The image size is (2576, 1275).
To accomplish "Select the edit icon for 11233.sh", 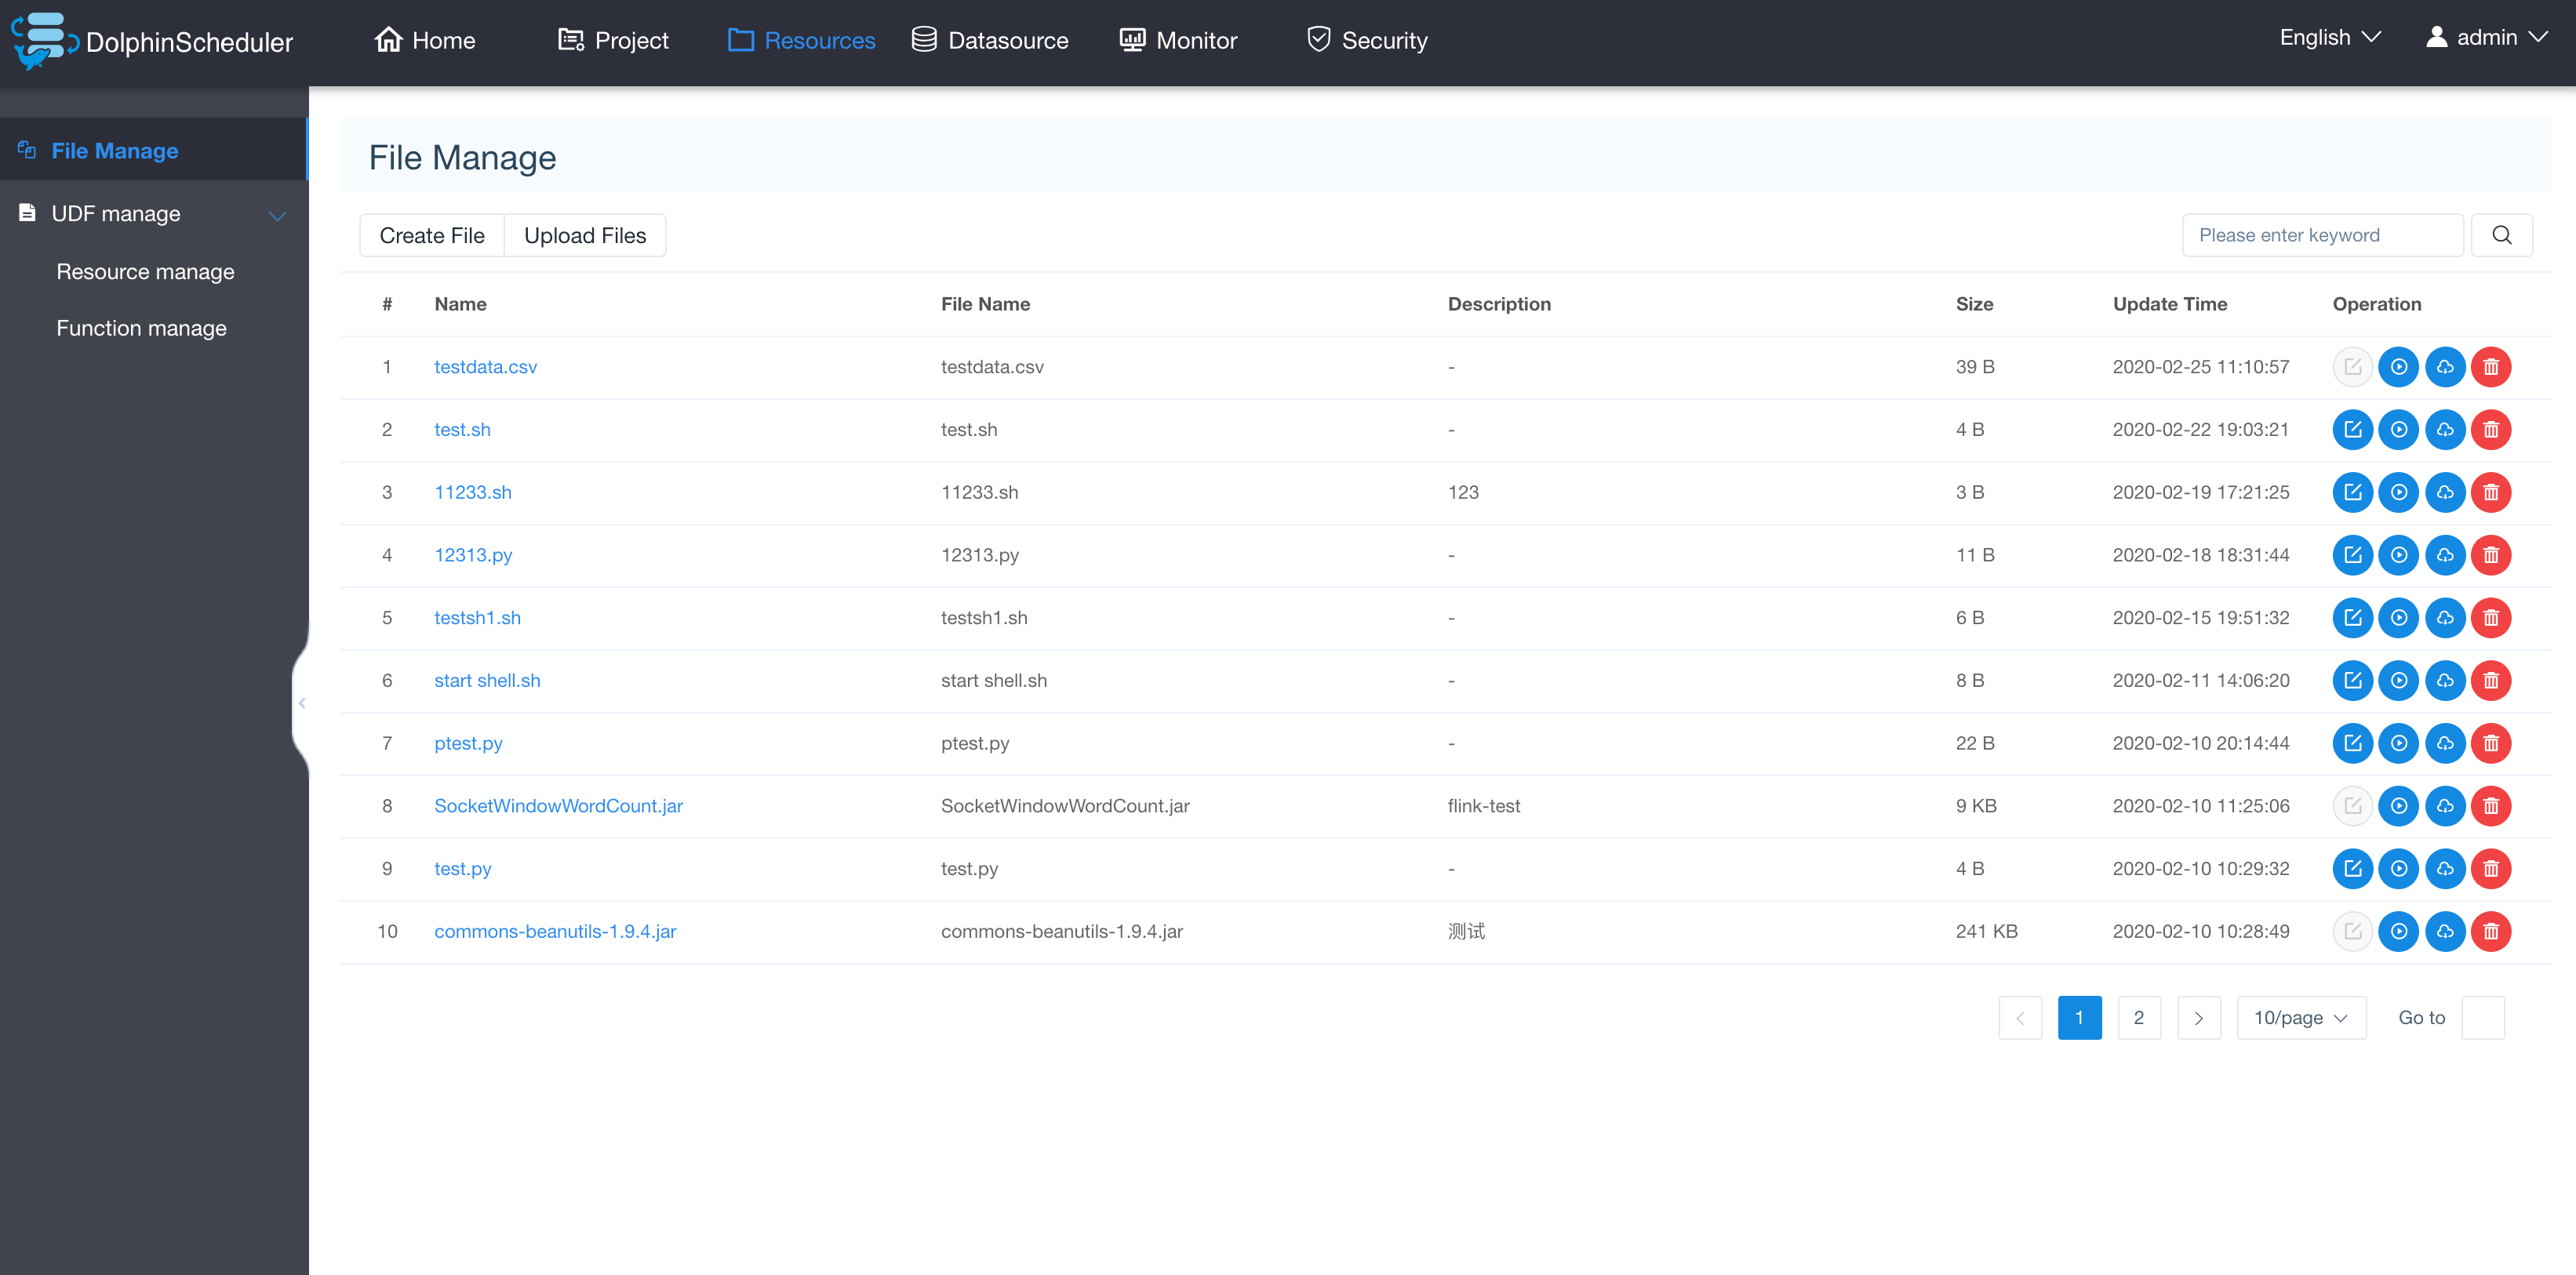I will [x=2352, y=492].
